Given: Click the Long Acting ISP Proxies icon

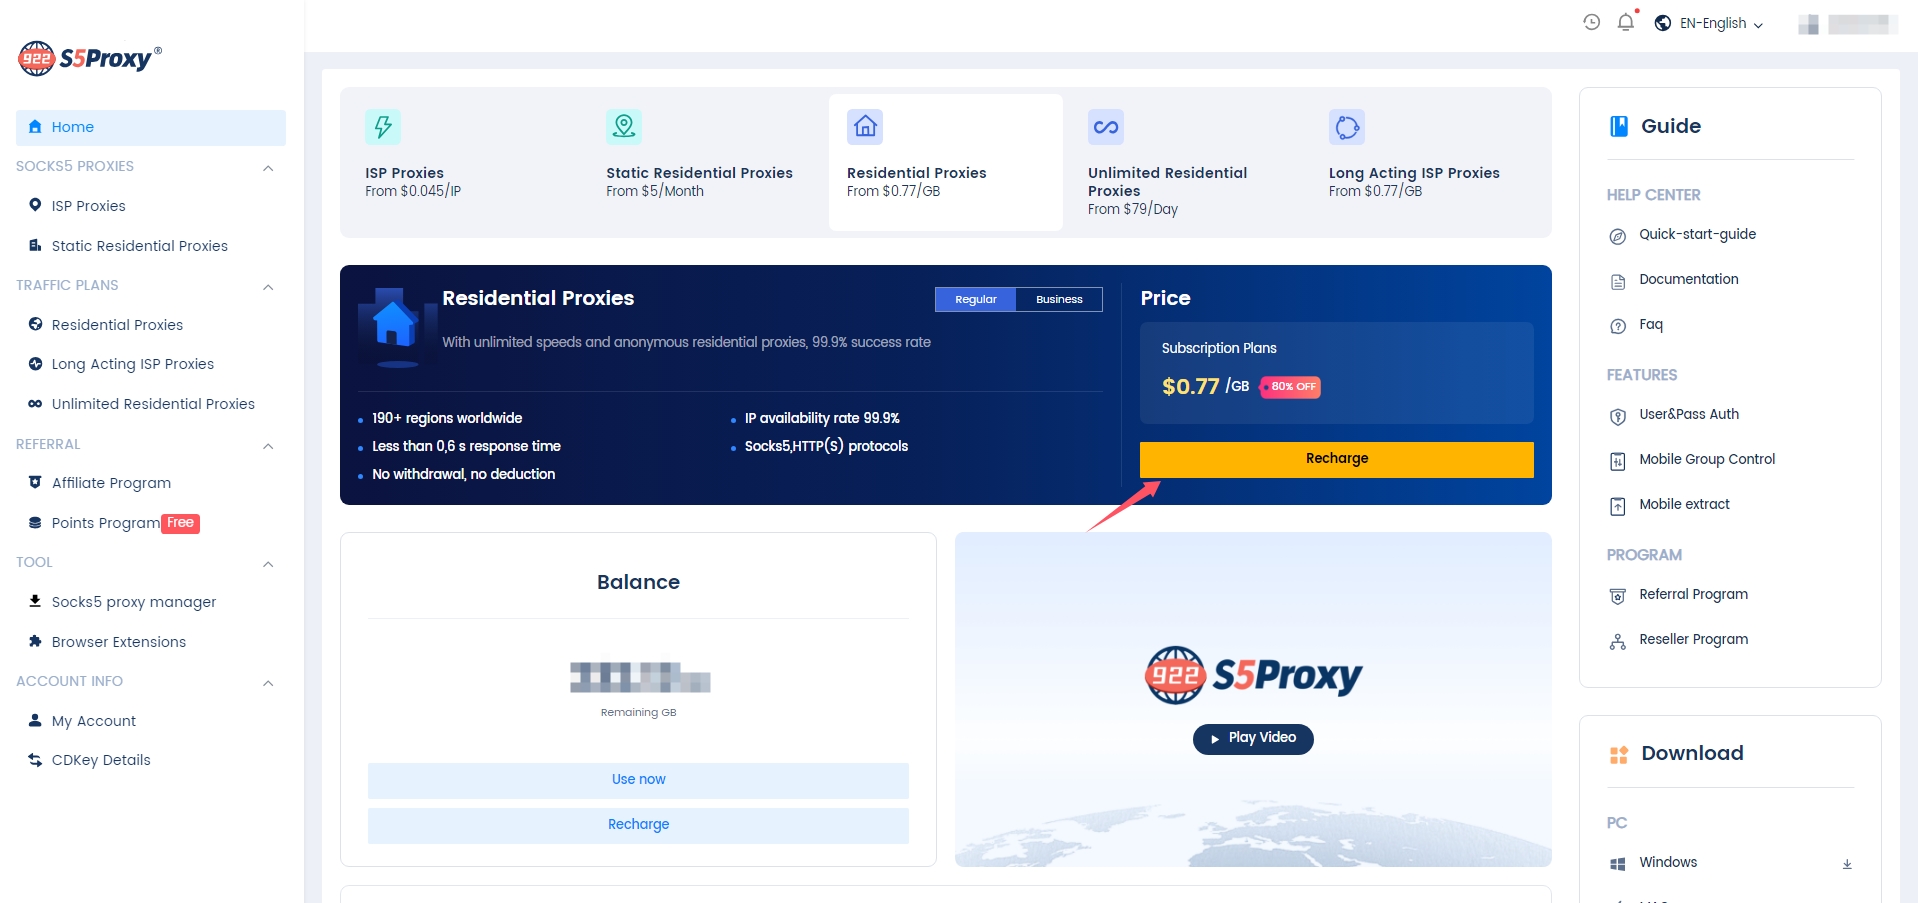Looking at the screenshot, I should 1346,127.
